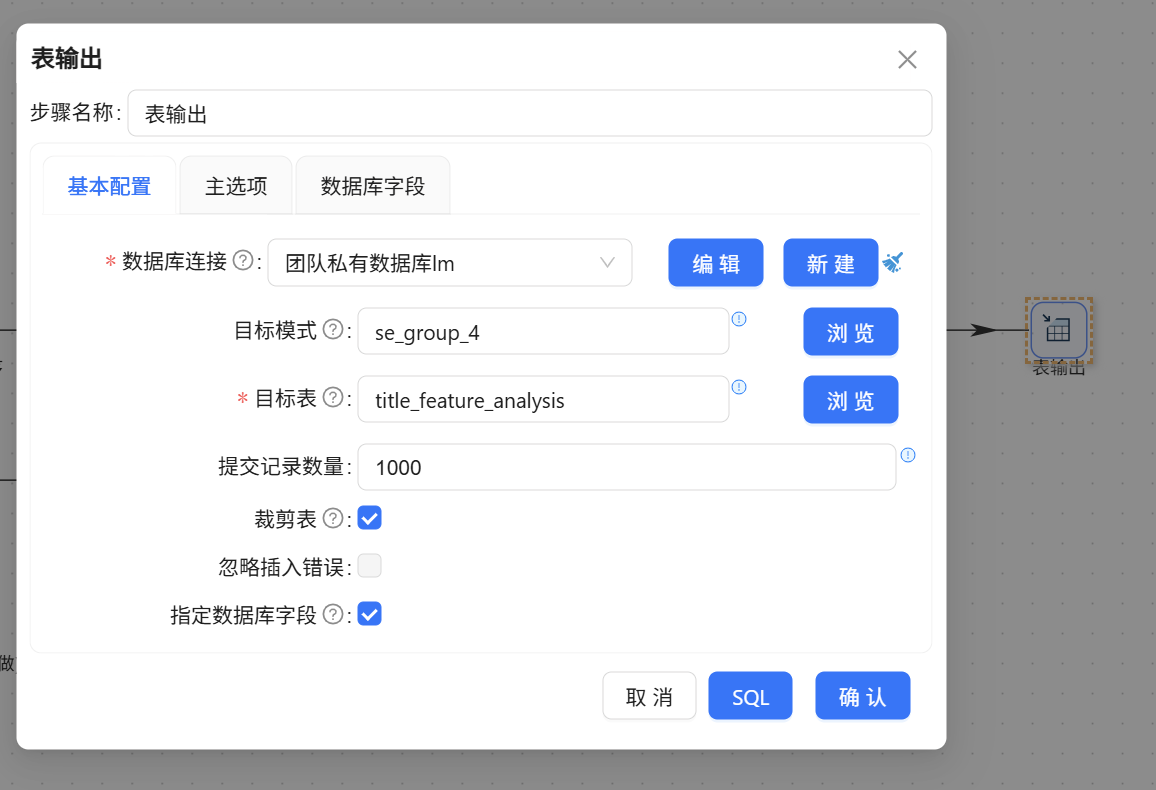Click 浏览 next to 目标模式
Screen dimensions: 1156x790
(851, 332)
